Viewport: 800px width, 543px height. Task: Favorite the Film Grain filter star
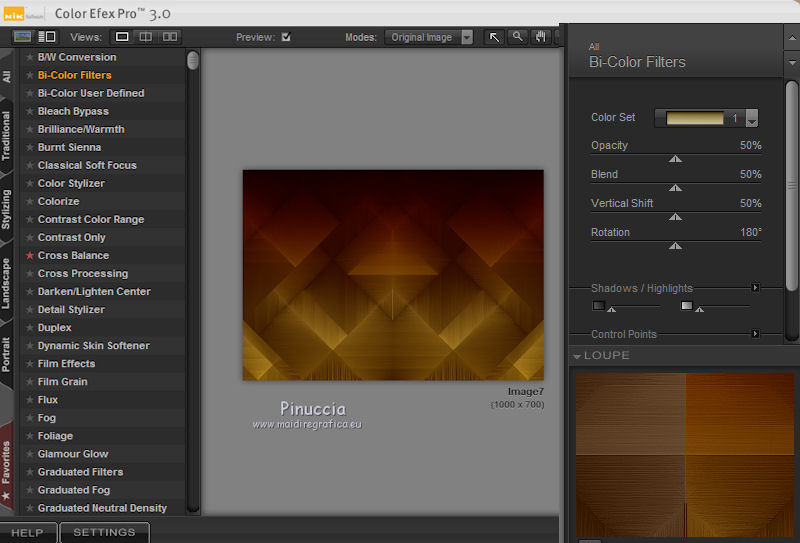pos(30,382)
